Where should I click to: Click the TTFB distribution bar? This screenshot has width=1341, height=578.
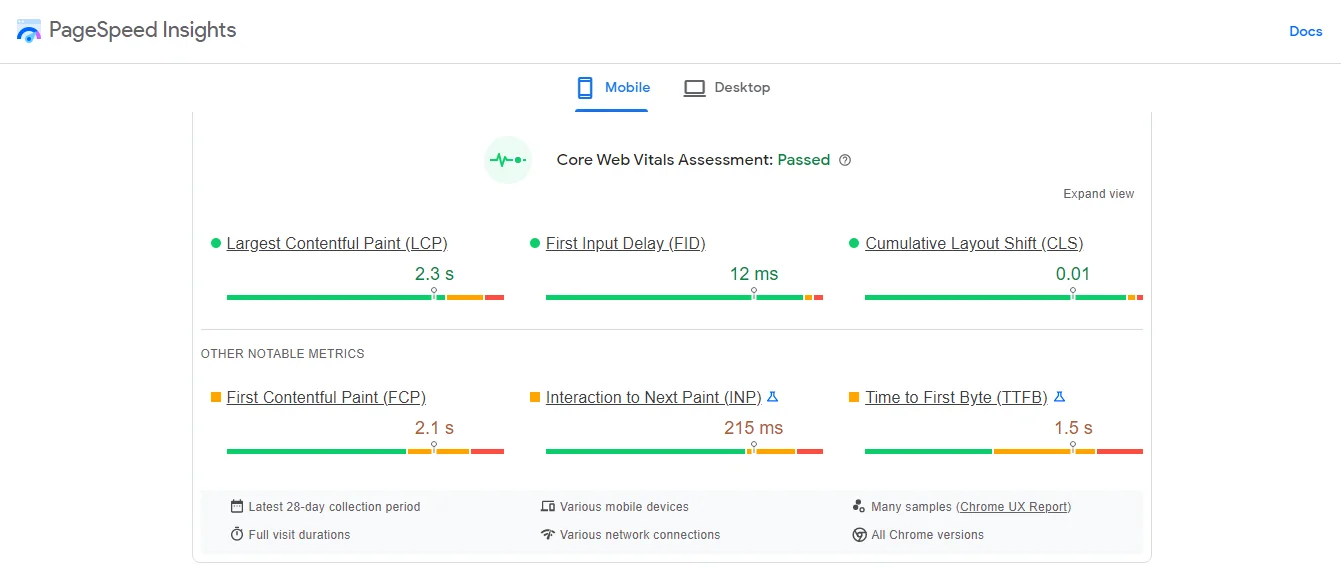[1004, 451]
